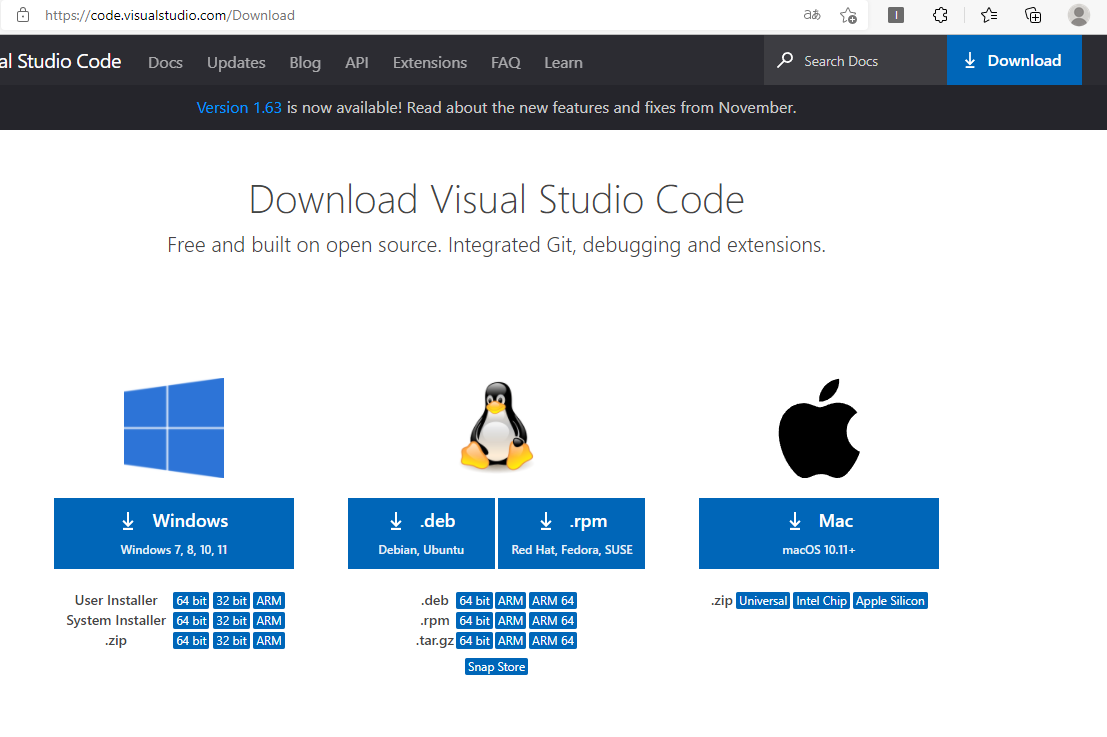Click the '.tar.gz' row label
The image size is (1107, 737).
click(x=435, y=640)
